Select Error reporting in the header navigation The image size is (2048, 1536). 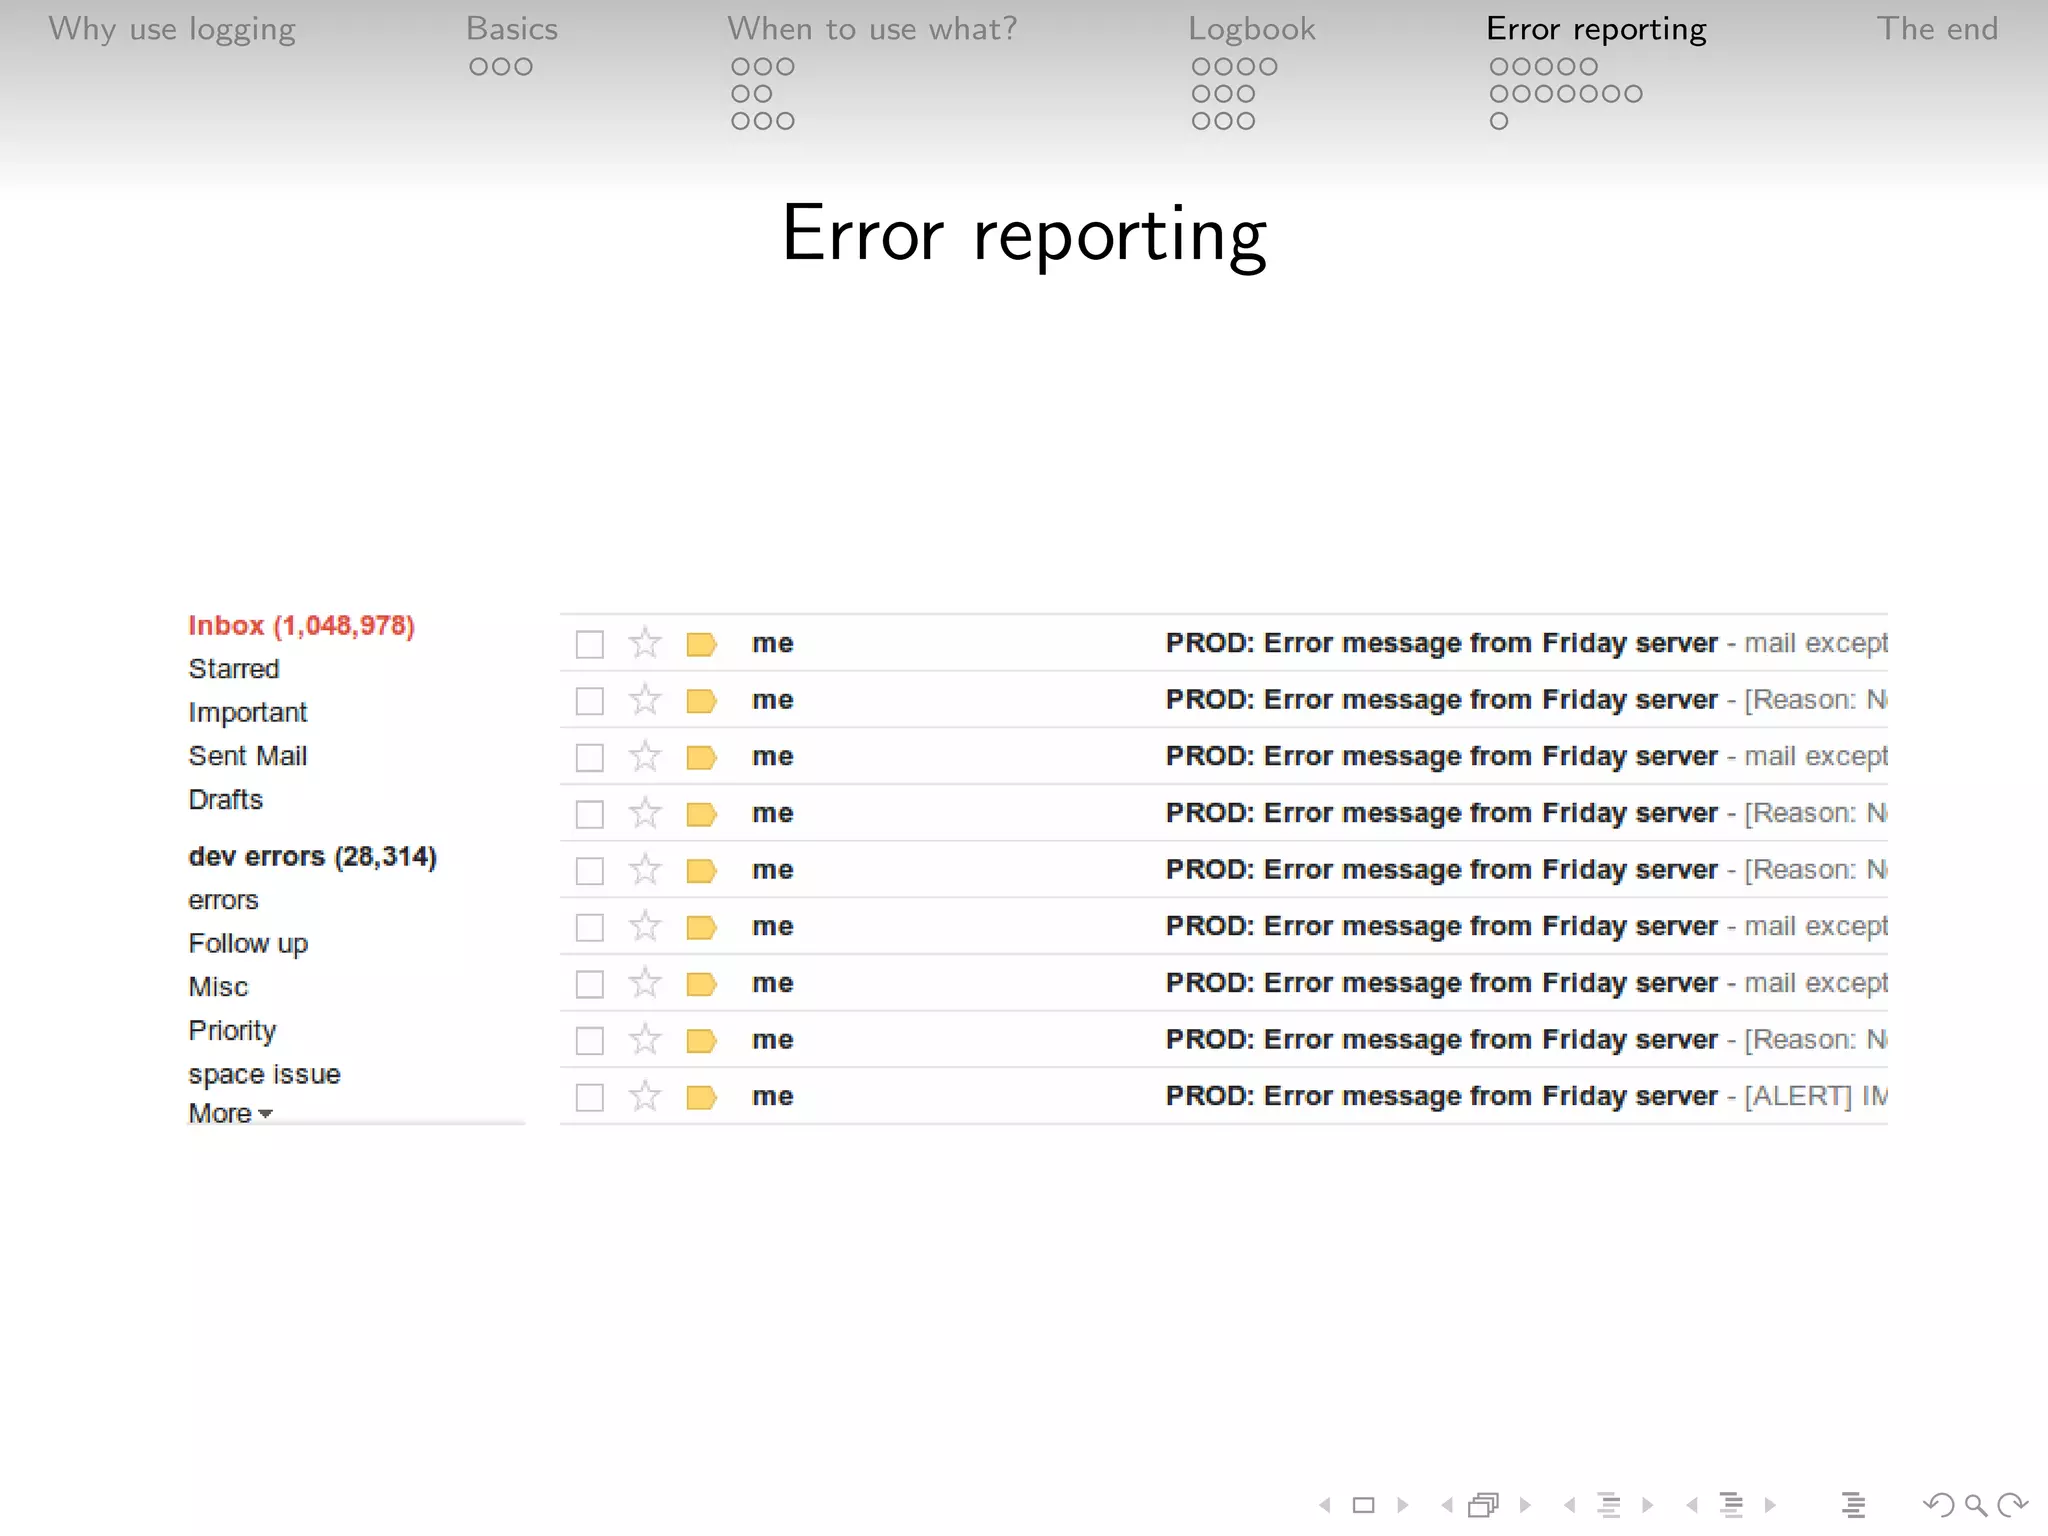[1597, 29]
